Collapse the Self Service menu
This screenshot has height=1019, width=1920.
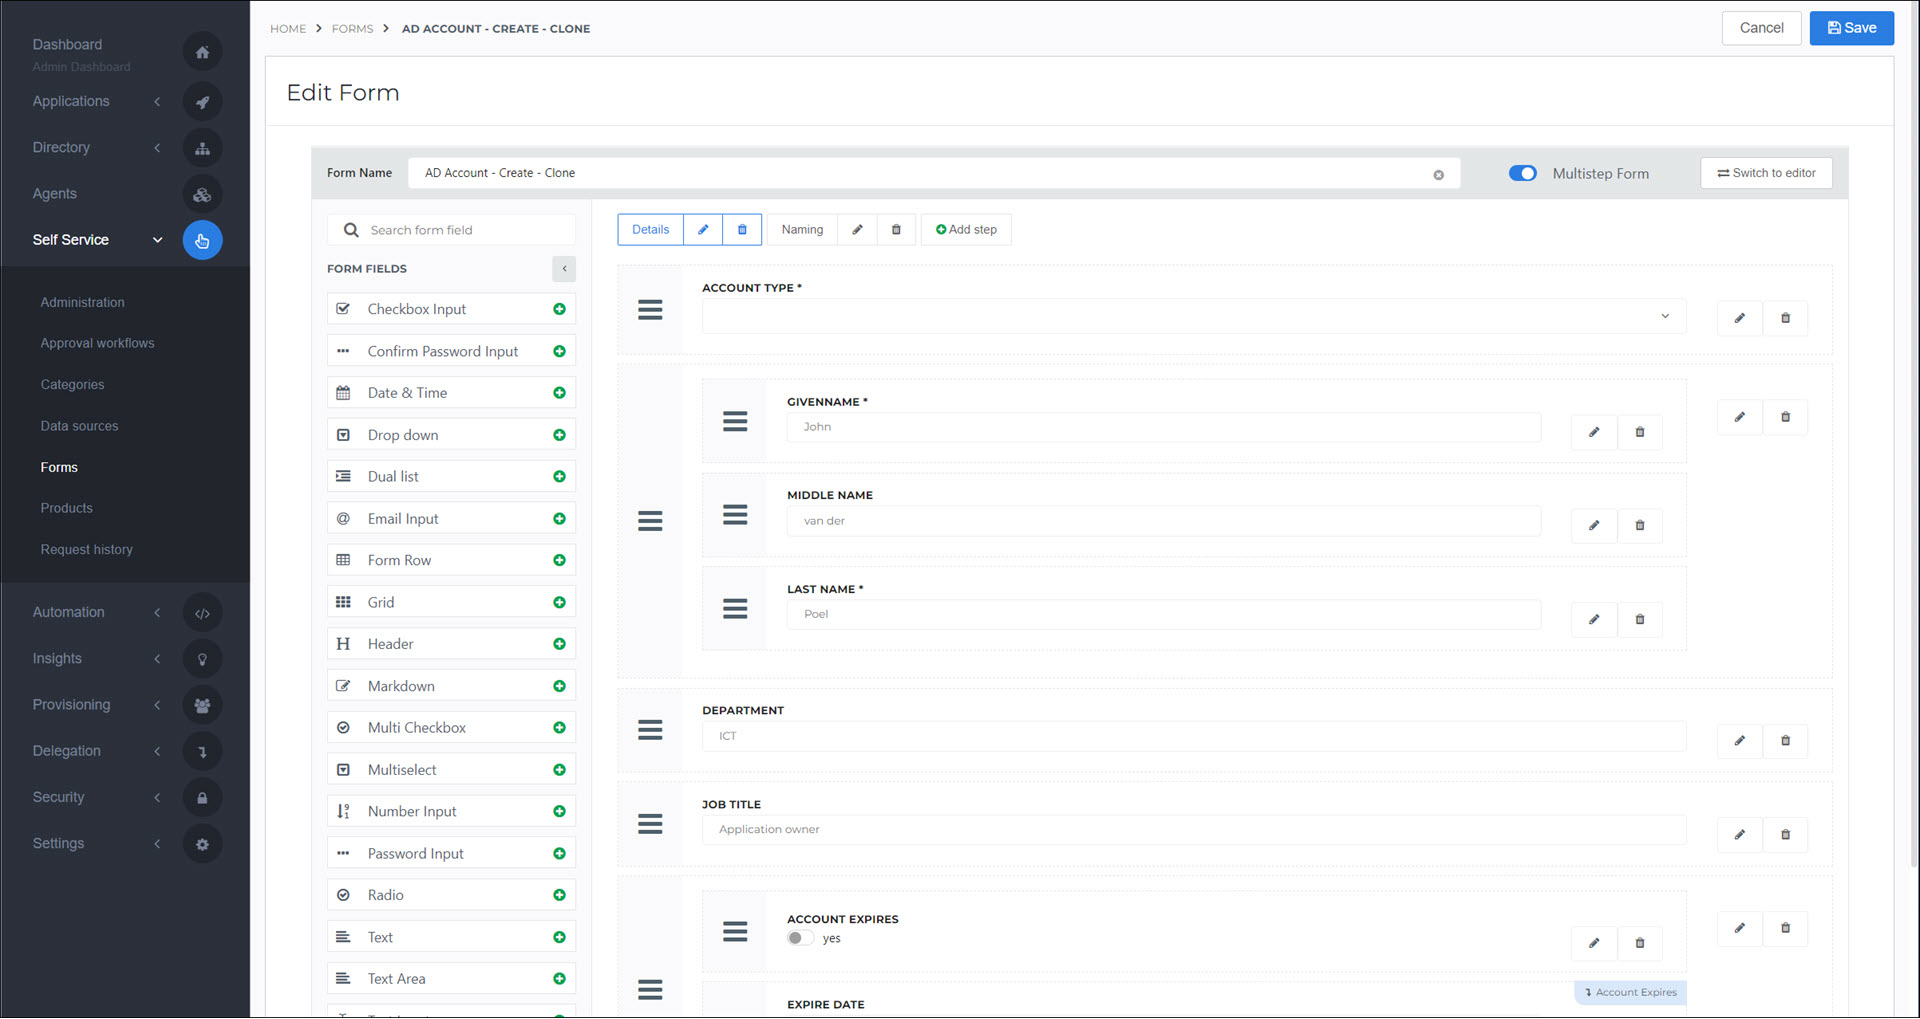[x=157, y=240]
